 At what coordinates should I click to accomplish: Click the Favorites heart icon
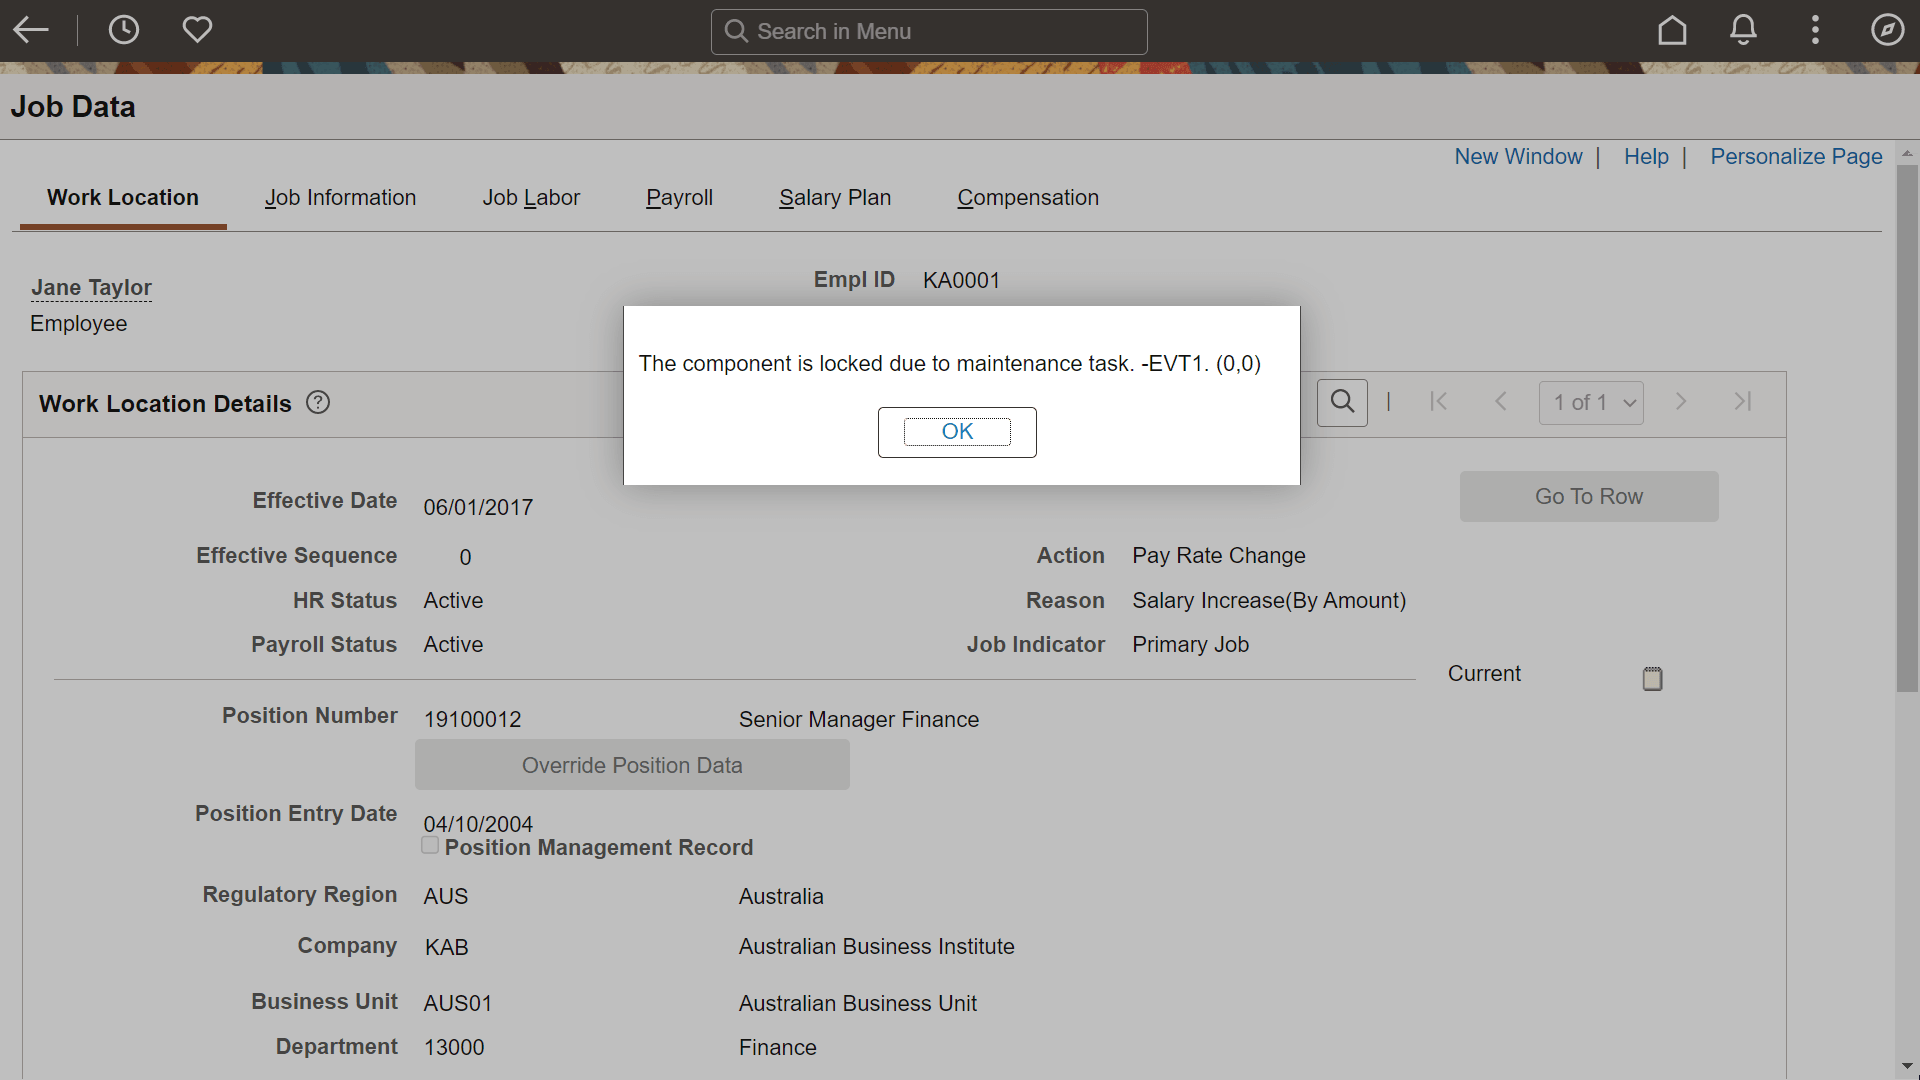(x=197, y=30)
